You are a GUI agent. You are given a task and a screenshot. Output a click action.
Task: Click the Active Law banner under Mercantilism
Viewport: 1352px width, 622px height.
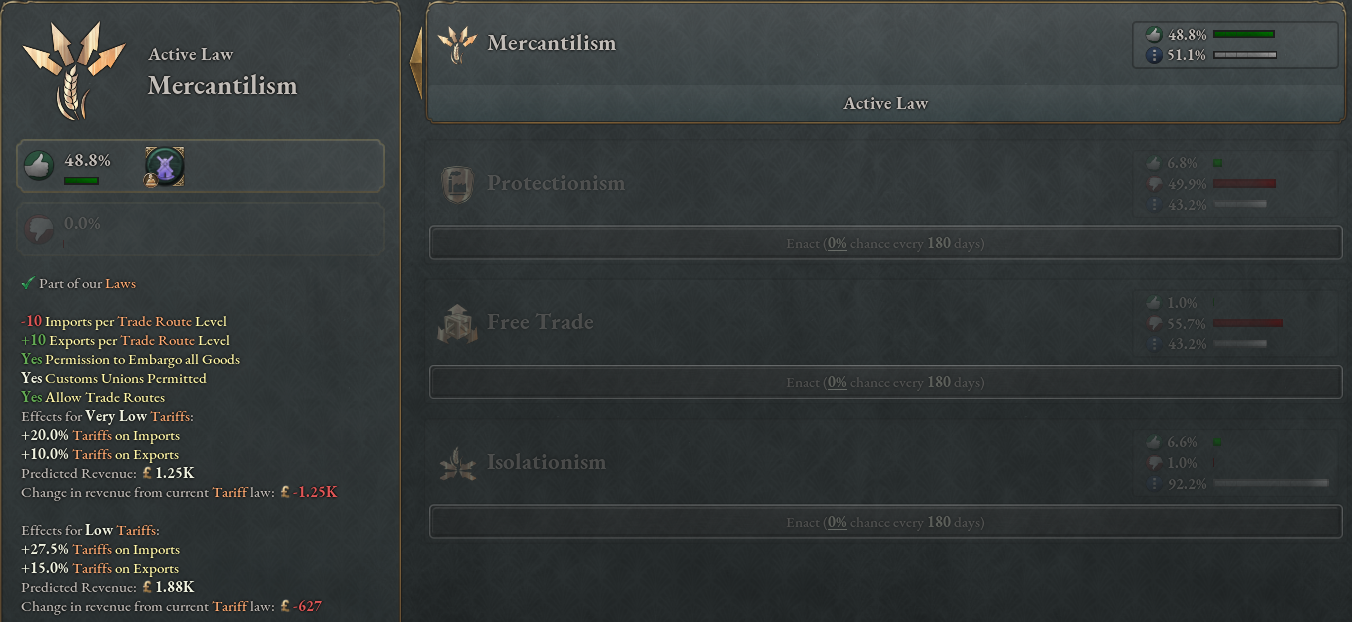tap(885, 102)
